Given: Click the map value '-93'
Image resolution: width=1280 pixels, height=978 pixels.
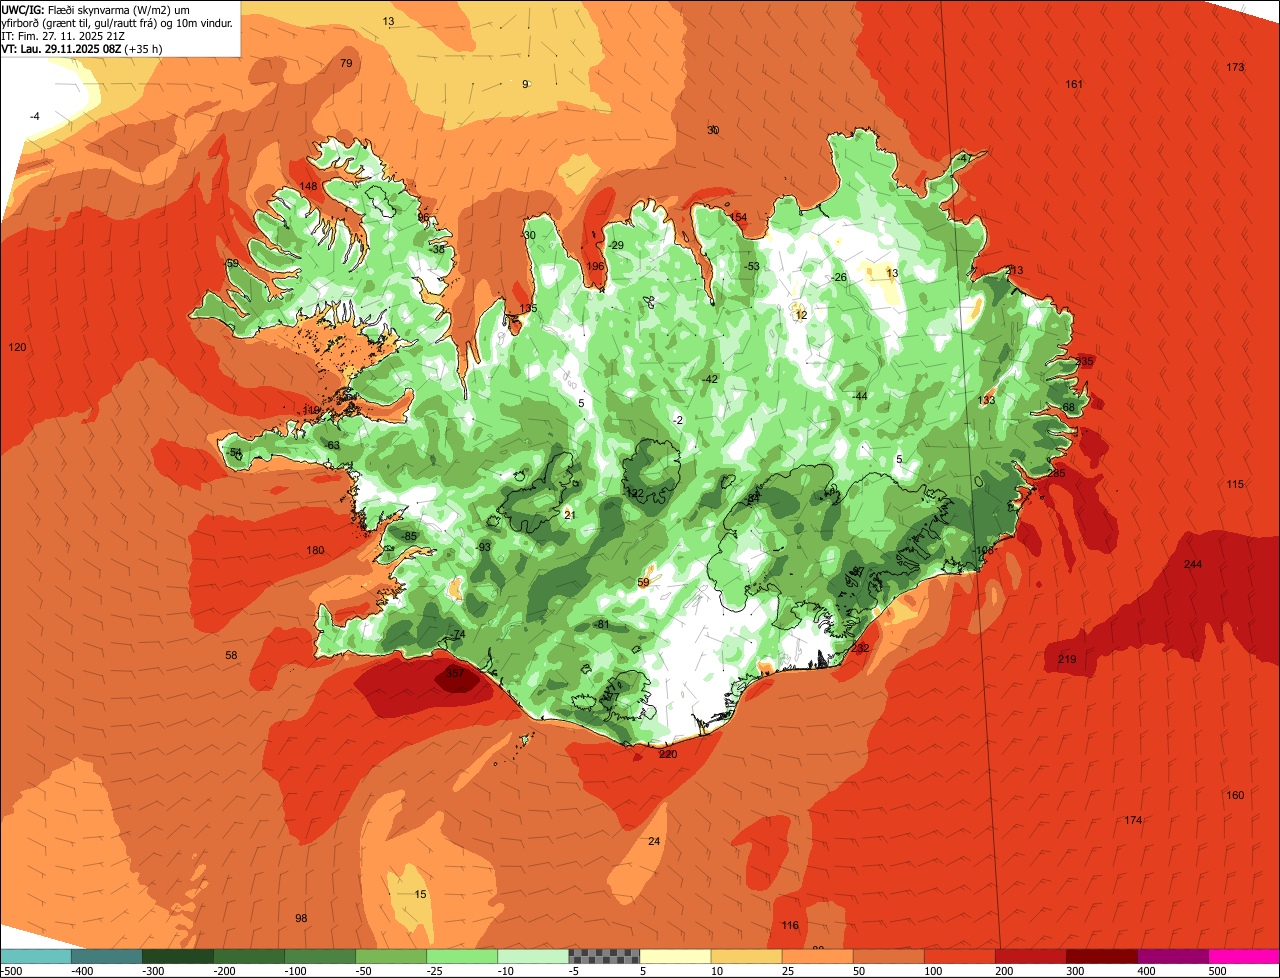Looking at the screenshot, I should (x=484, y=547).
